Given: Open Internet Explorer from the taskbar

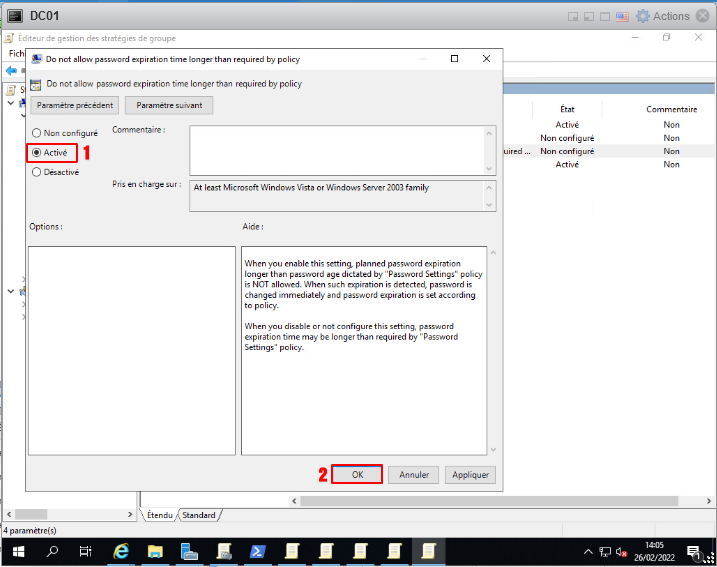Looking at the screenshot, I should click(122, 551).
